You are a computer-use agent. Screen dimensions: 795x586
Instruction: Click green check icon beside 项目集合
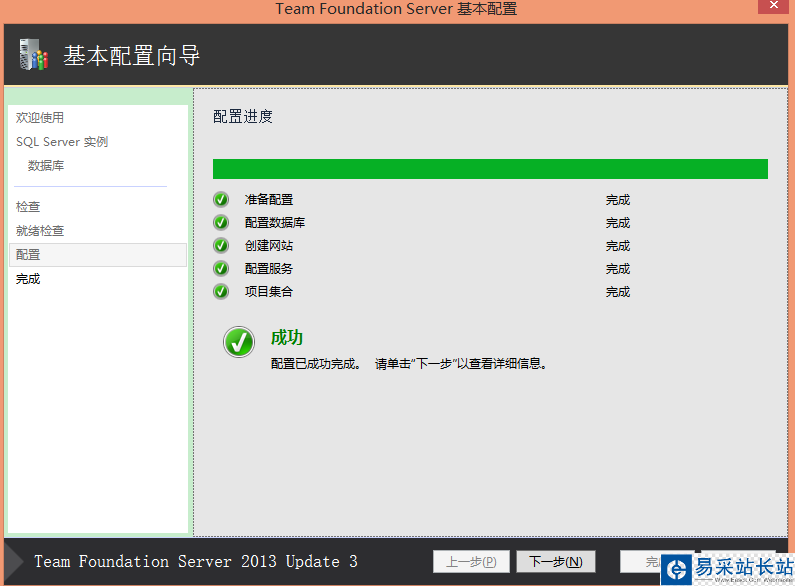221,291
